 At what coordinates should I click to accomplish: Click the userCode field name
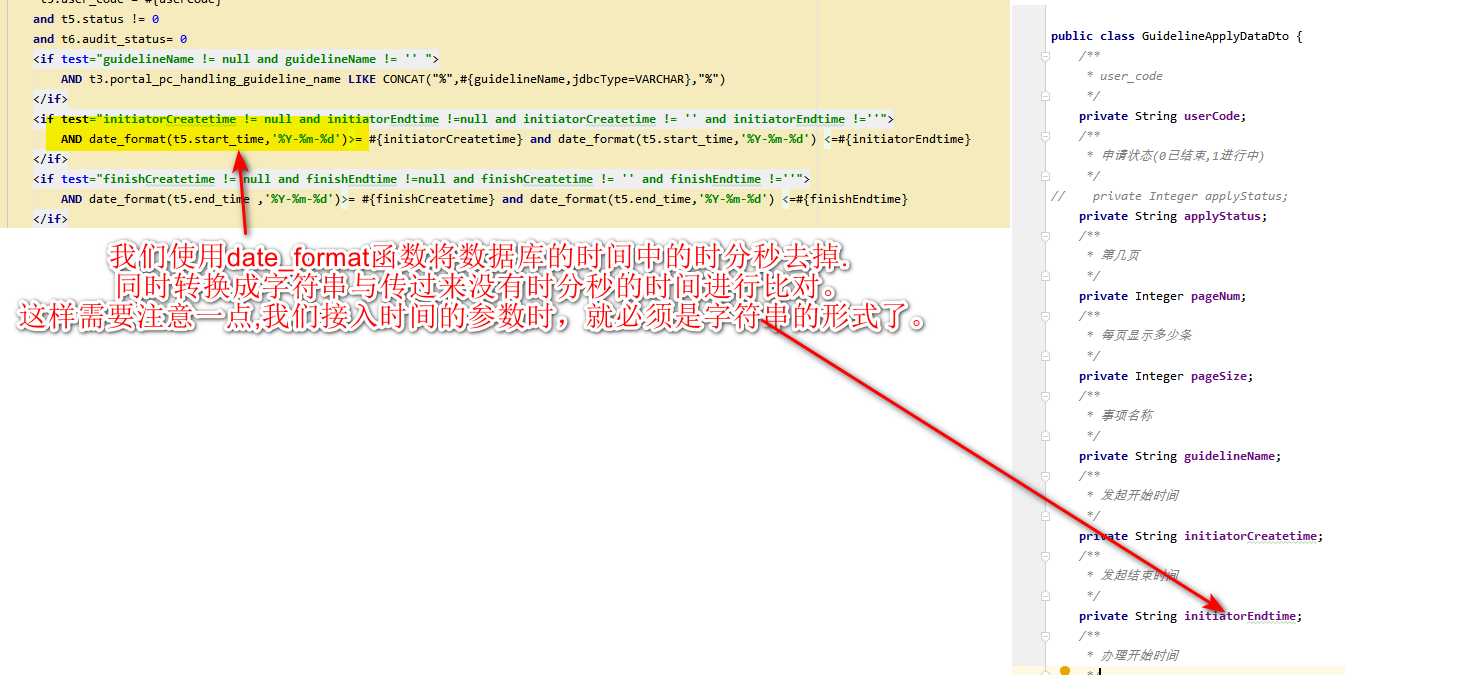[1212, 116]
